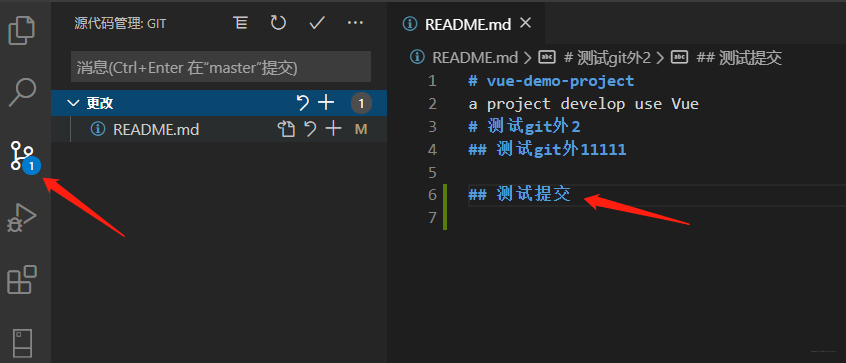Click line 4 heading ## 测试git外11111
The image size is (846, 363).
click(x=547, y=149)
